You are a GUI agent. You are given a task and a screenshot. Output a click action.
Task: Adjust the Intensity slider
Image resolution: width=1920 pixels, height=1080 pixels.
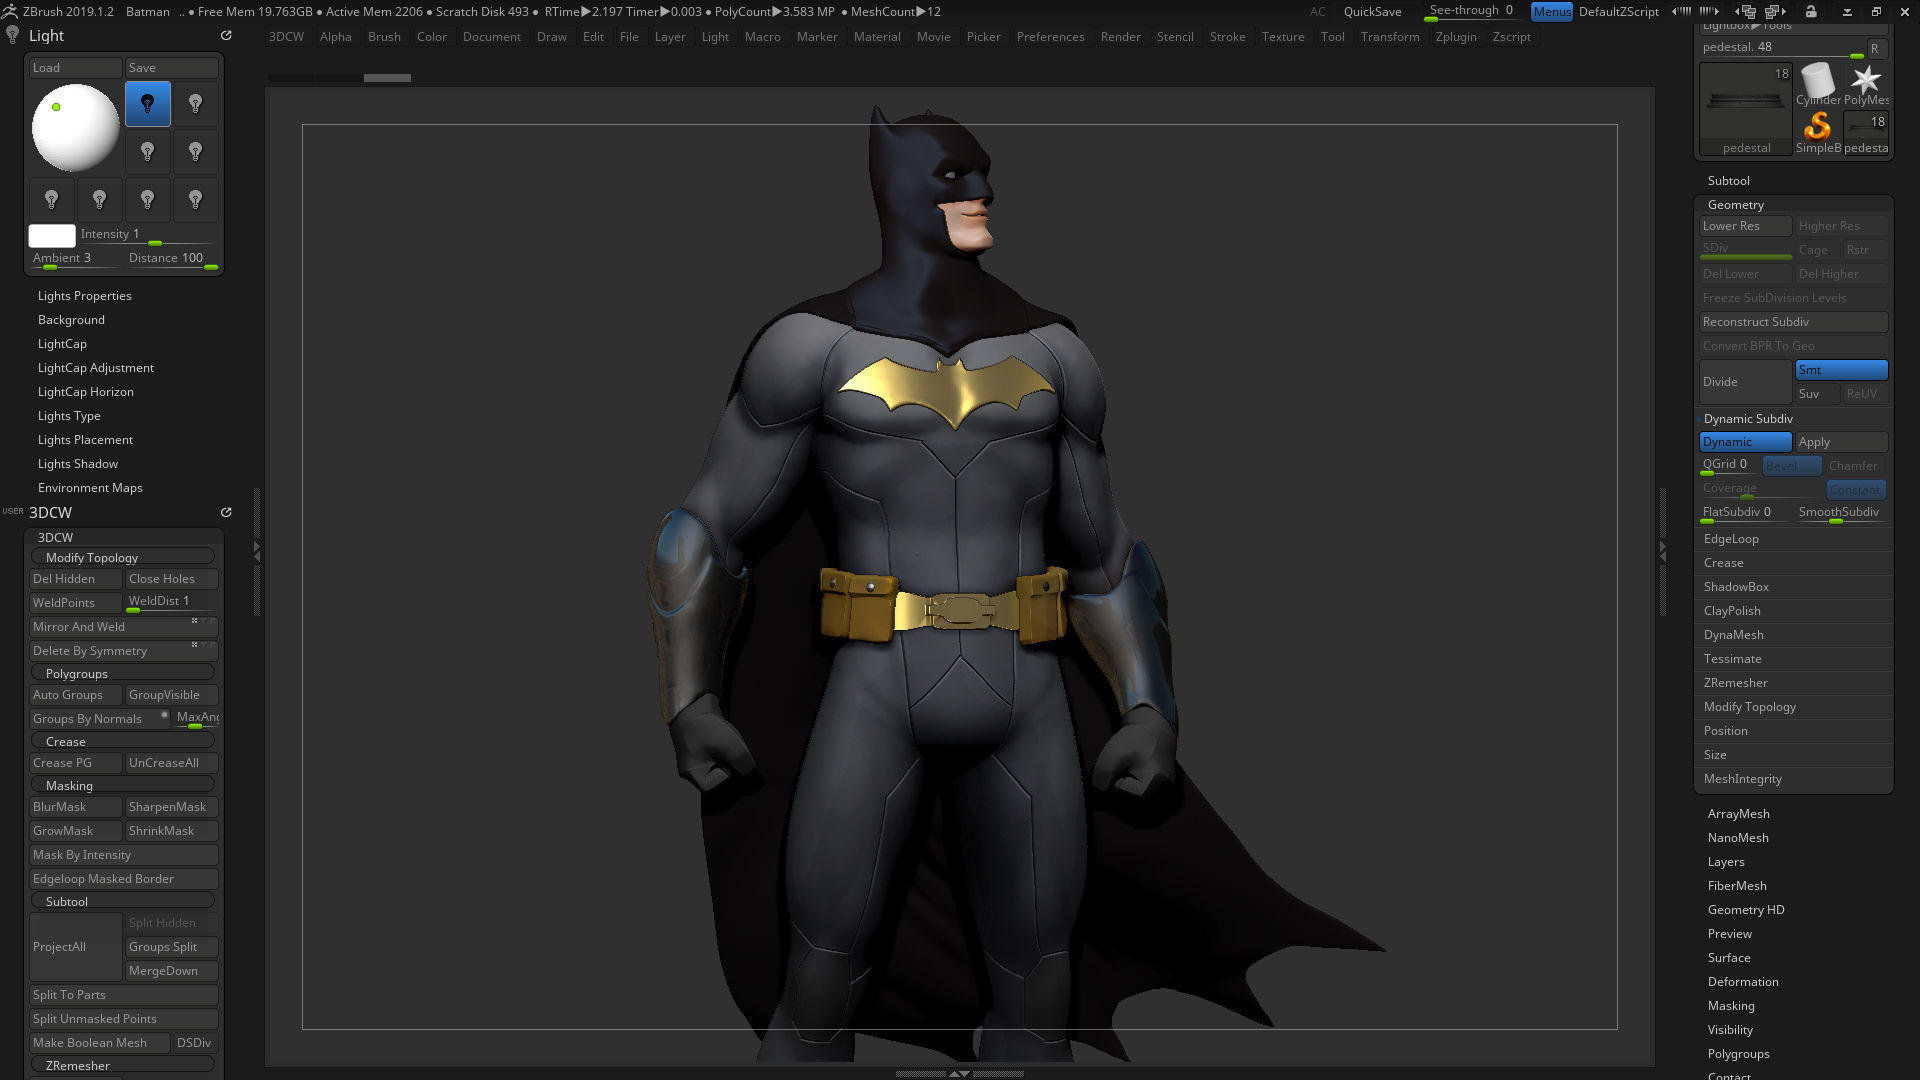[147, 235]
